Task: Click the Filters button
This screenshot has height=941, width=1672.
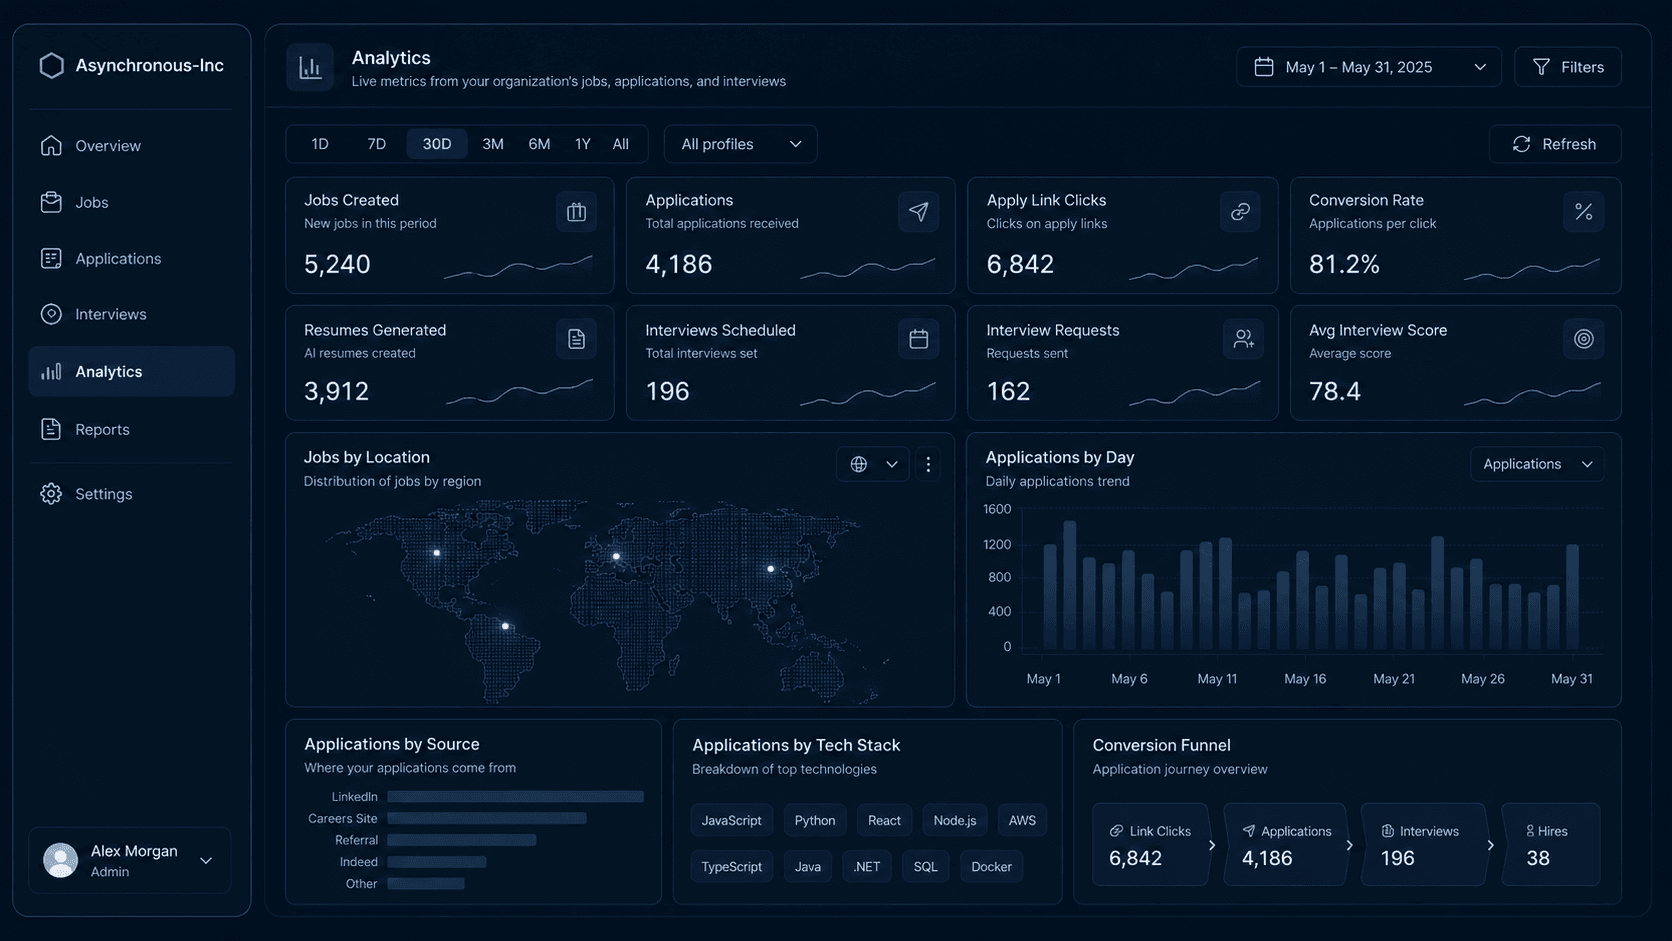Action: click(1568, 67)
